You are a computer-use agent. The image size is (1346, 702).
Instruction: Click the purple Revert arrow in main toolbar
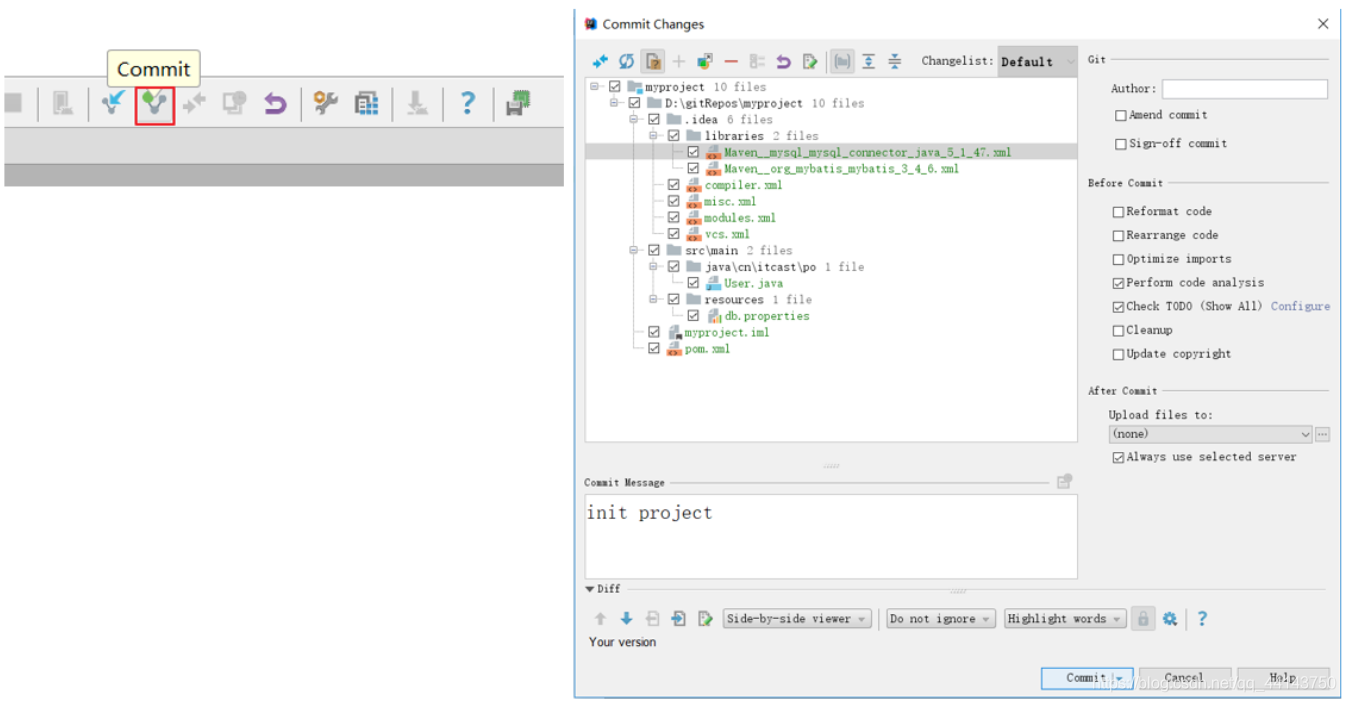pos(275,104)
